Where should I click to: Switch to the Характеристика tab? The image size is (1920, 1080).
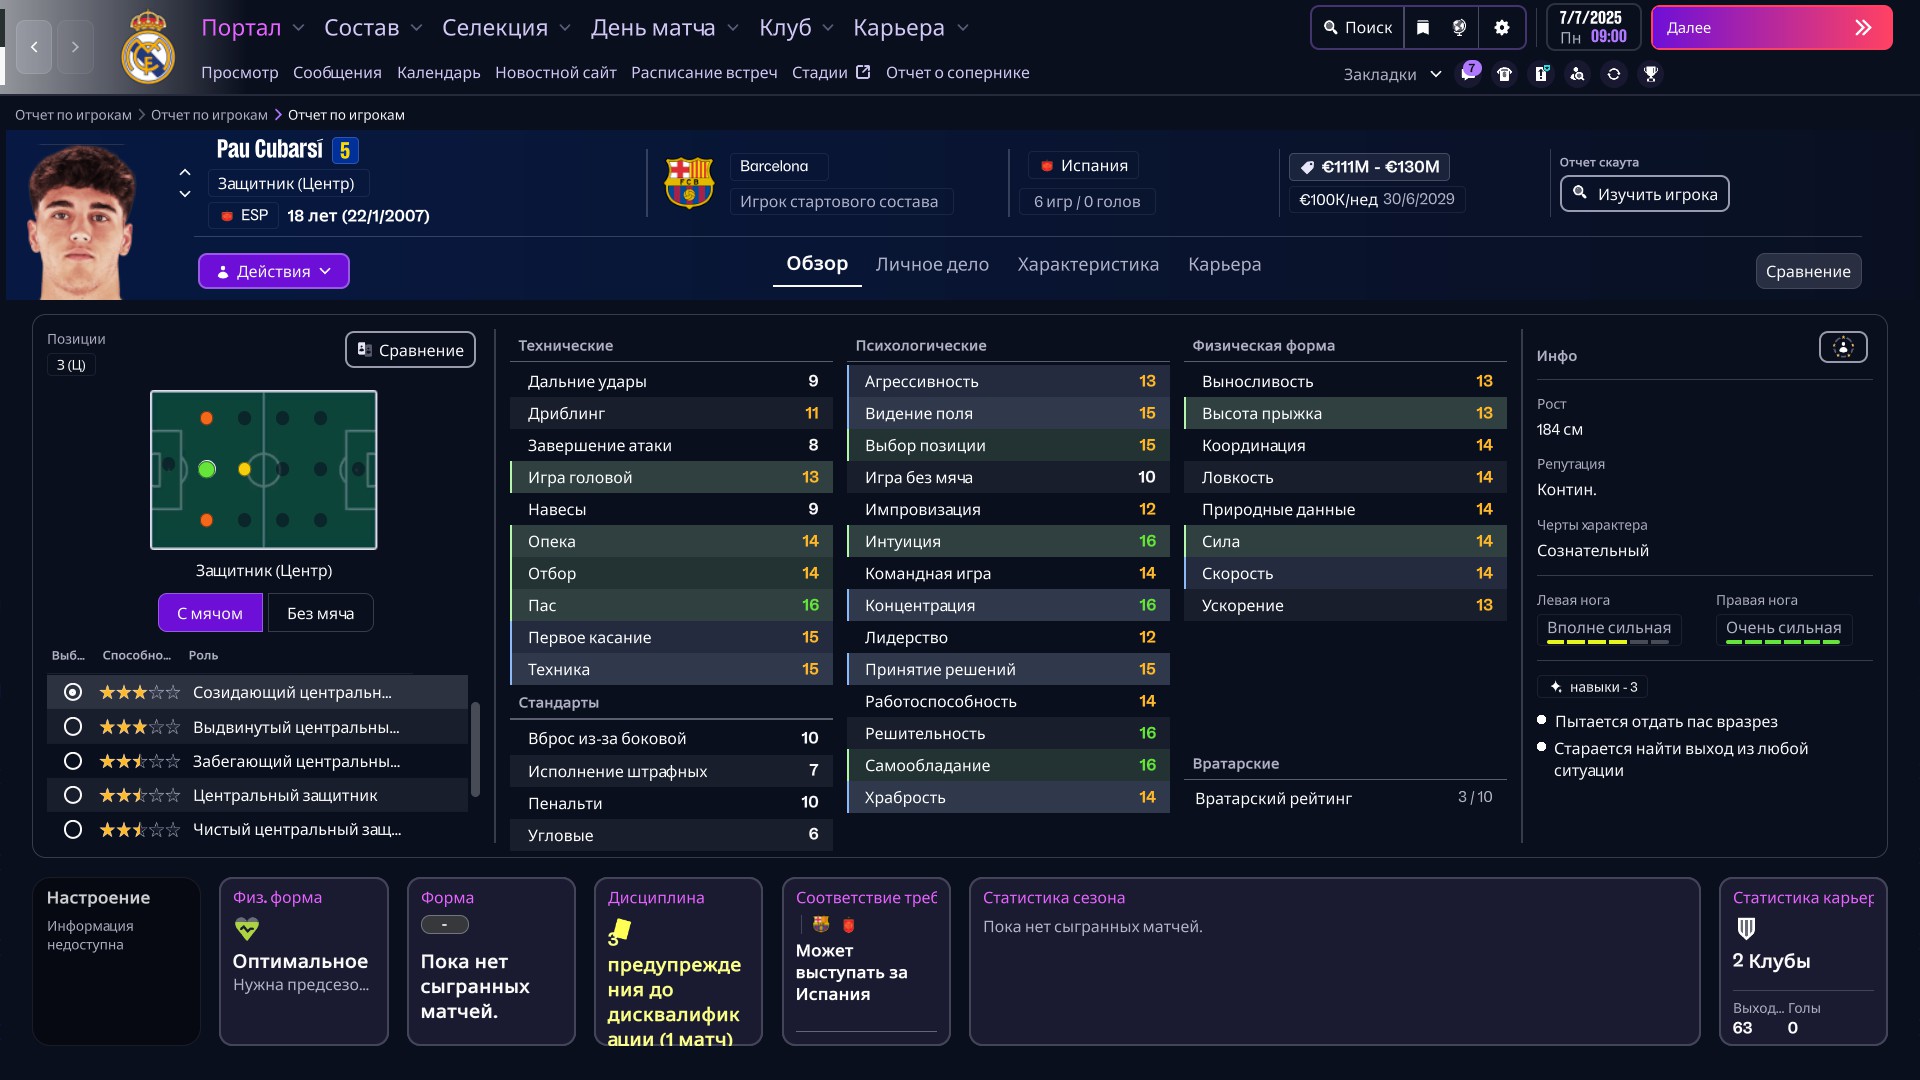tap(1088, 264)
